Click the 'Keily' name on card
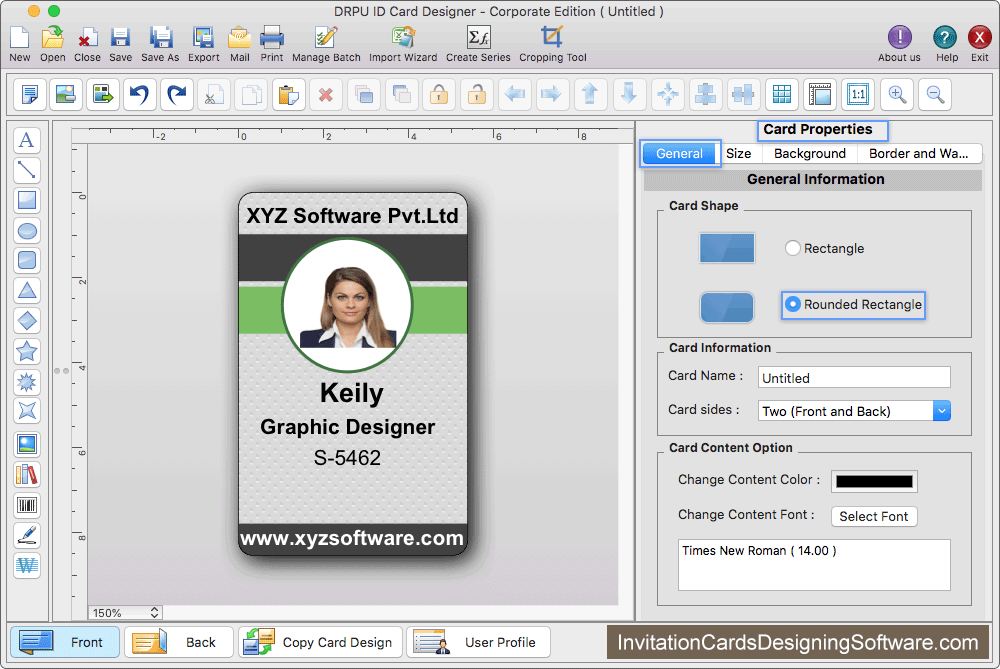 point(351,393)
